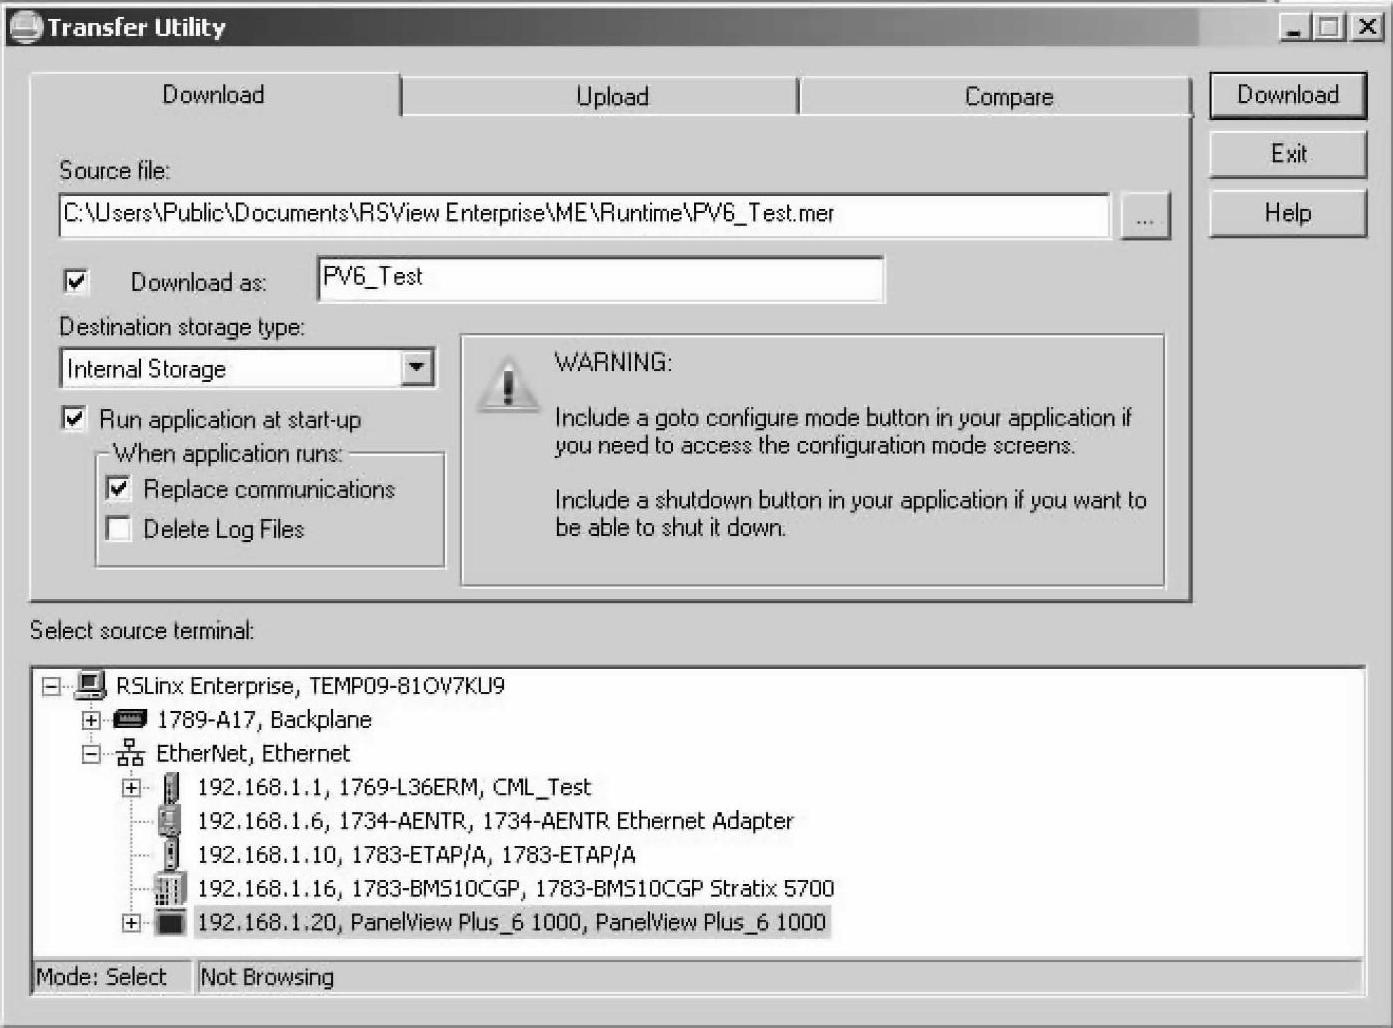The height and width of the screenshot is (1028, 1393).
Task: Select RSLinx Enterprise, TEMP09-81OV7KU9 row
Action: [310, 686]
